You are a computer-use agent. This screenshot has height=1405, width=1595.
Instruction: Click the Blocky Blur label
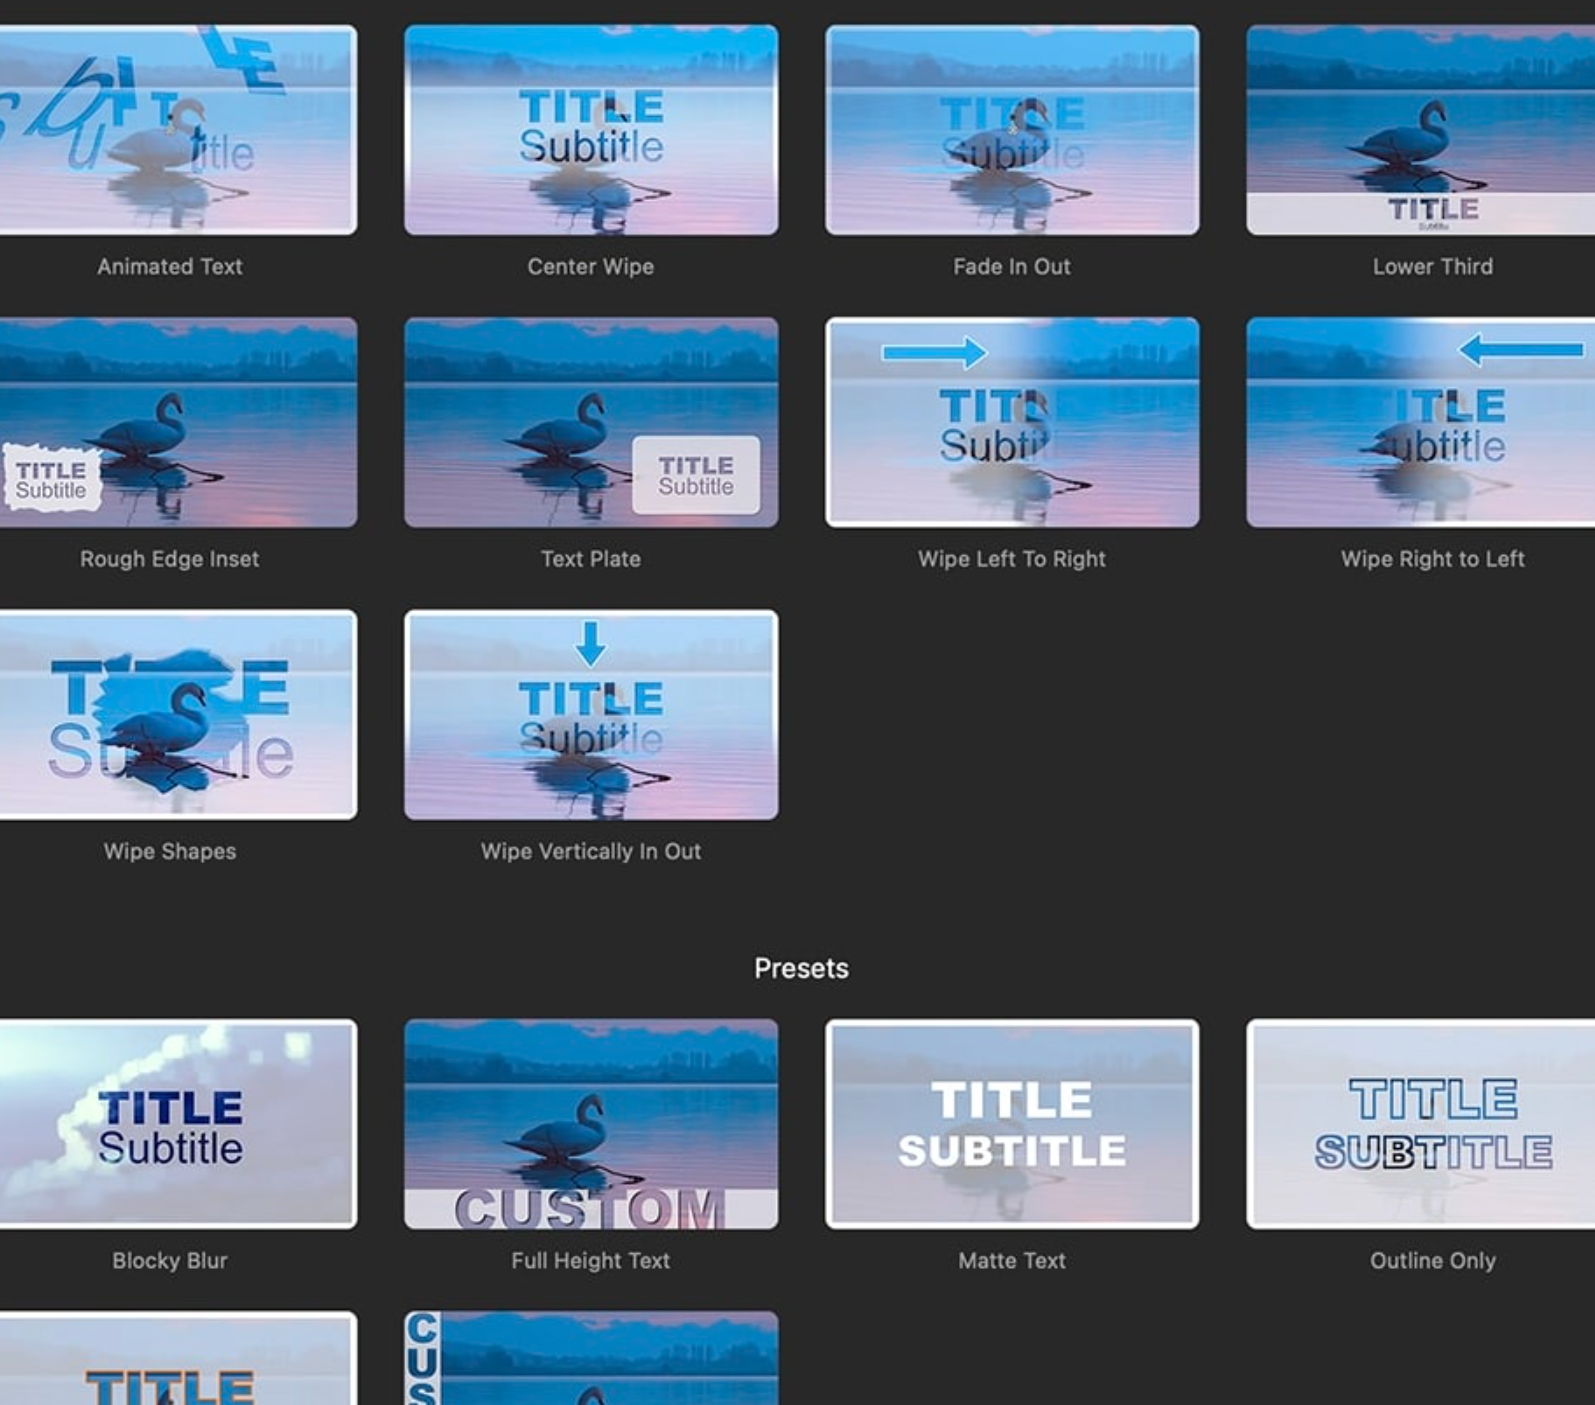click(170, 1261)
